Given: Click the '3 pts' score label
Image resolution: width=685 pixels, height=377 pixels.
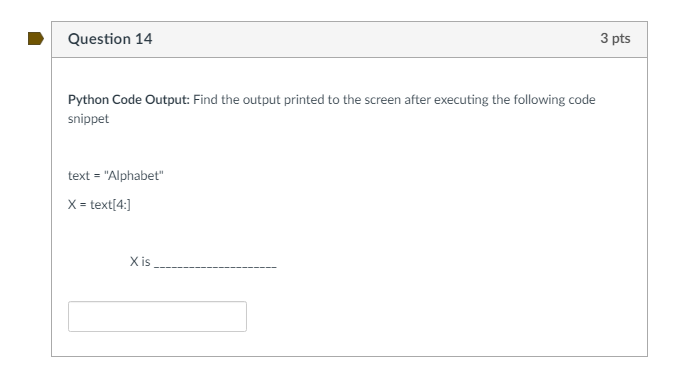Looking at the screenshot, I should tap(615, 38).
